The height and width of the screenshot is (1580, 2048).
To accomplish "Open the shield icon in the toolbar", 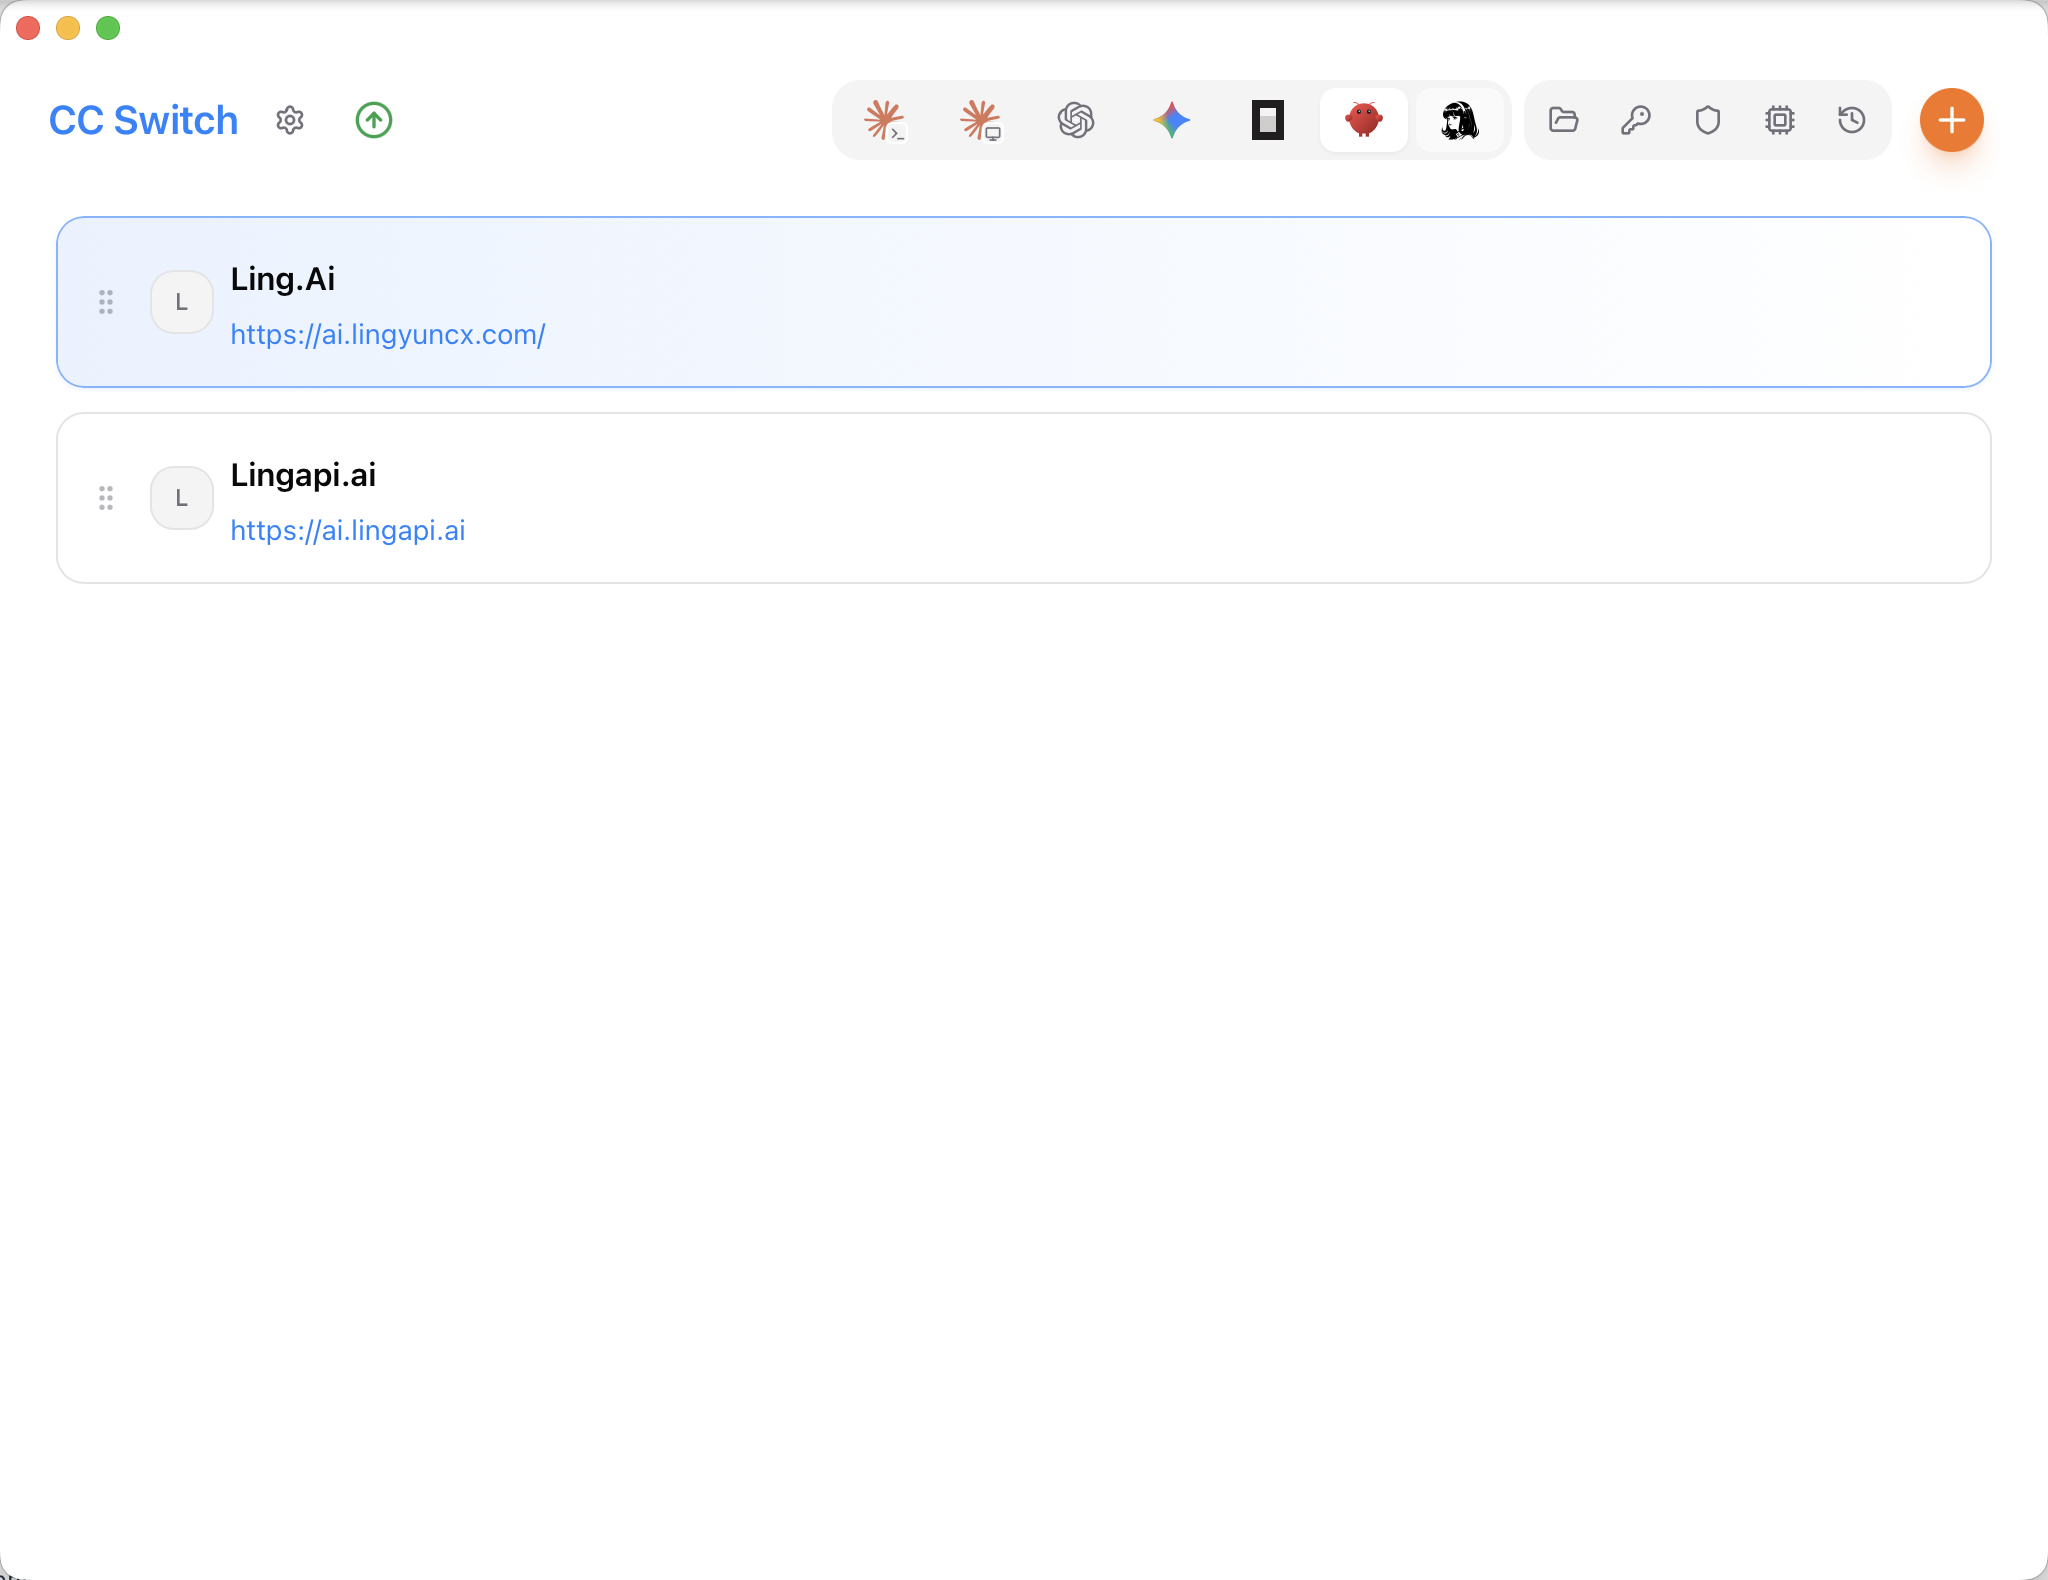I will click(1708, 120).
